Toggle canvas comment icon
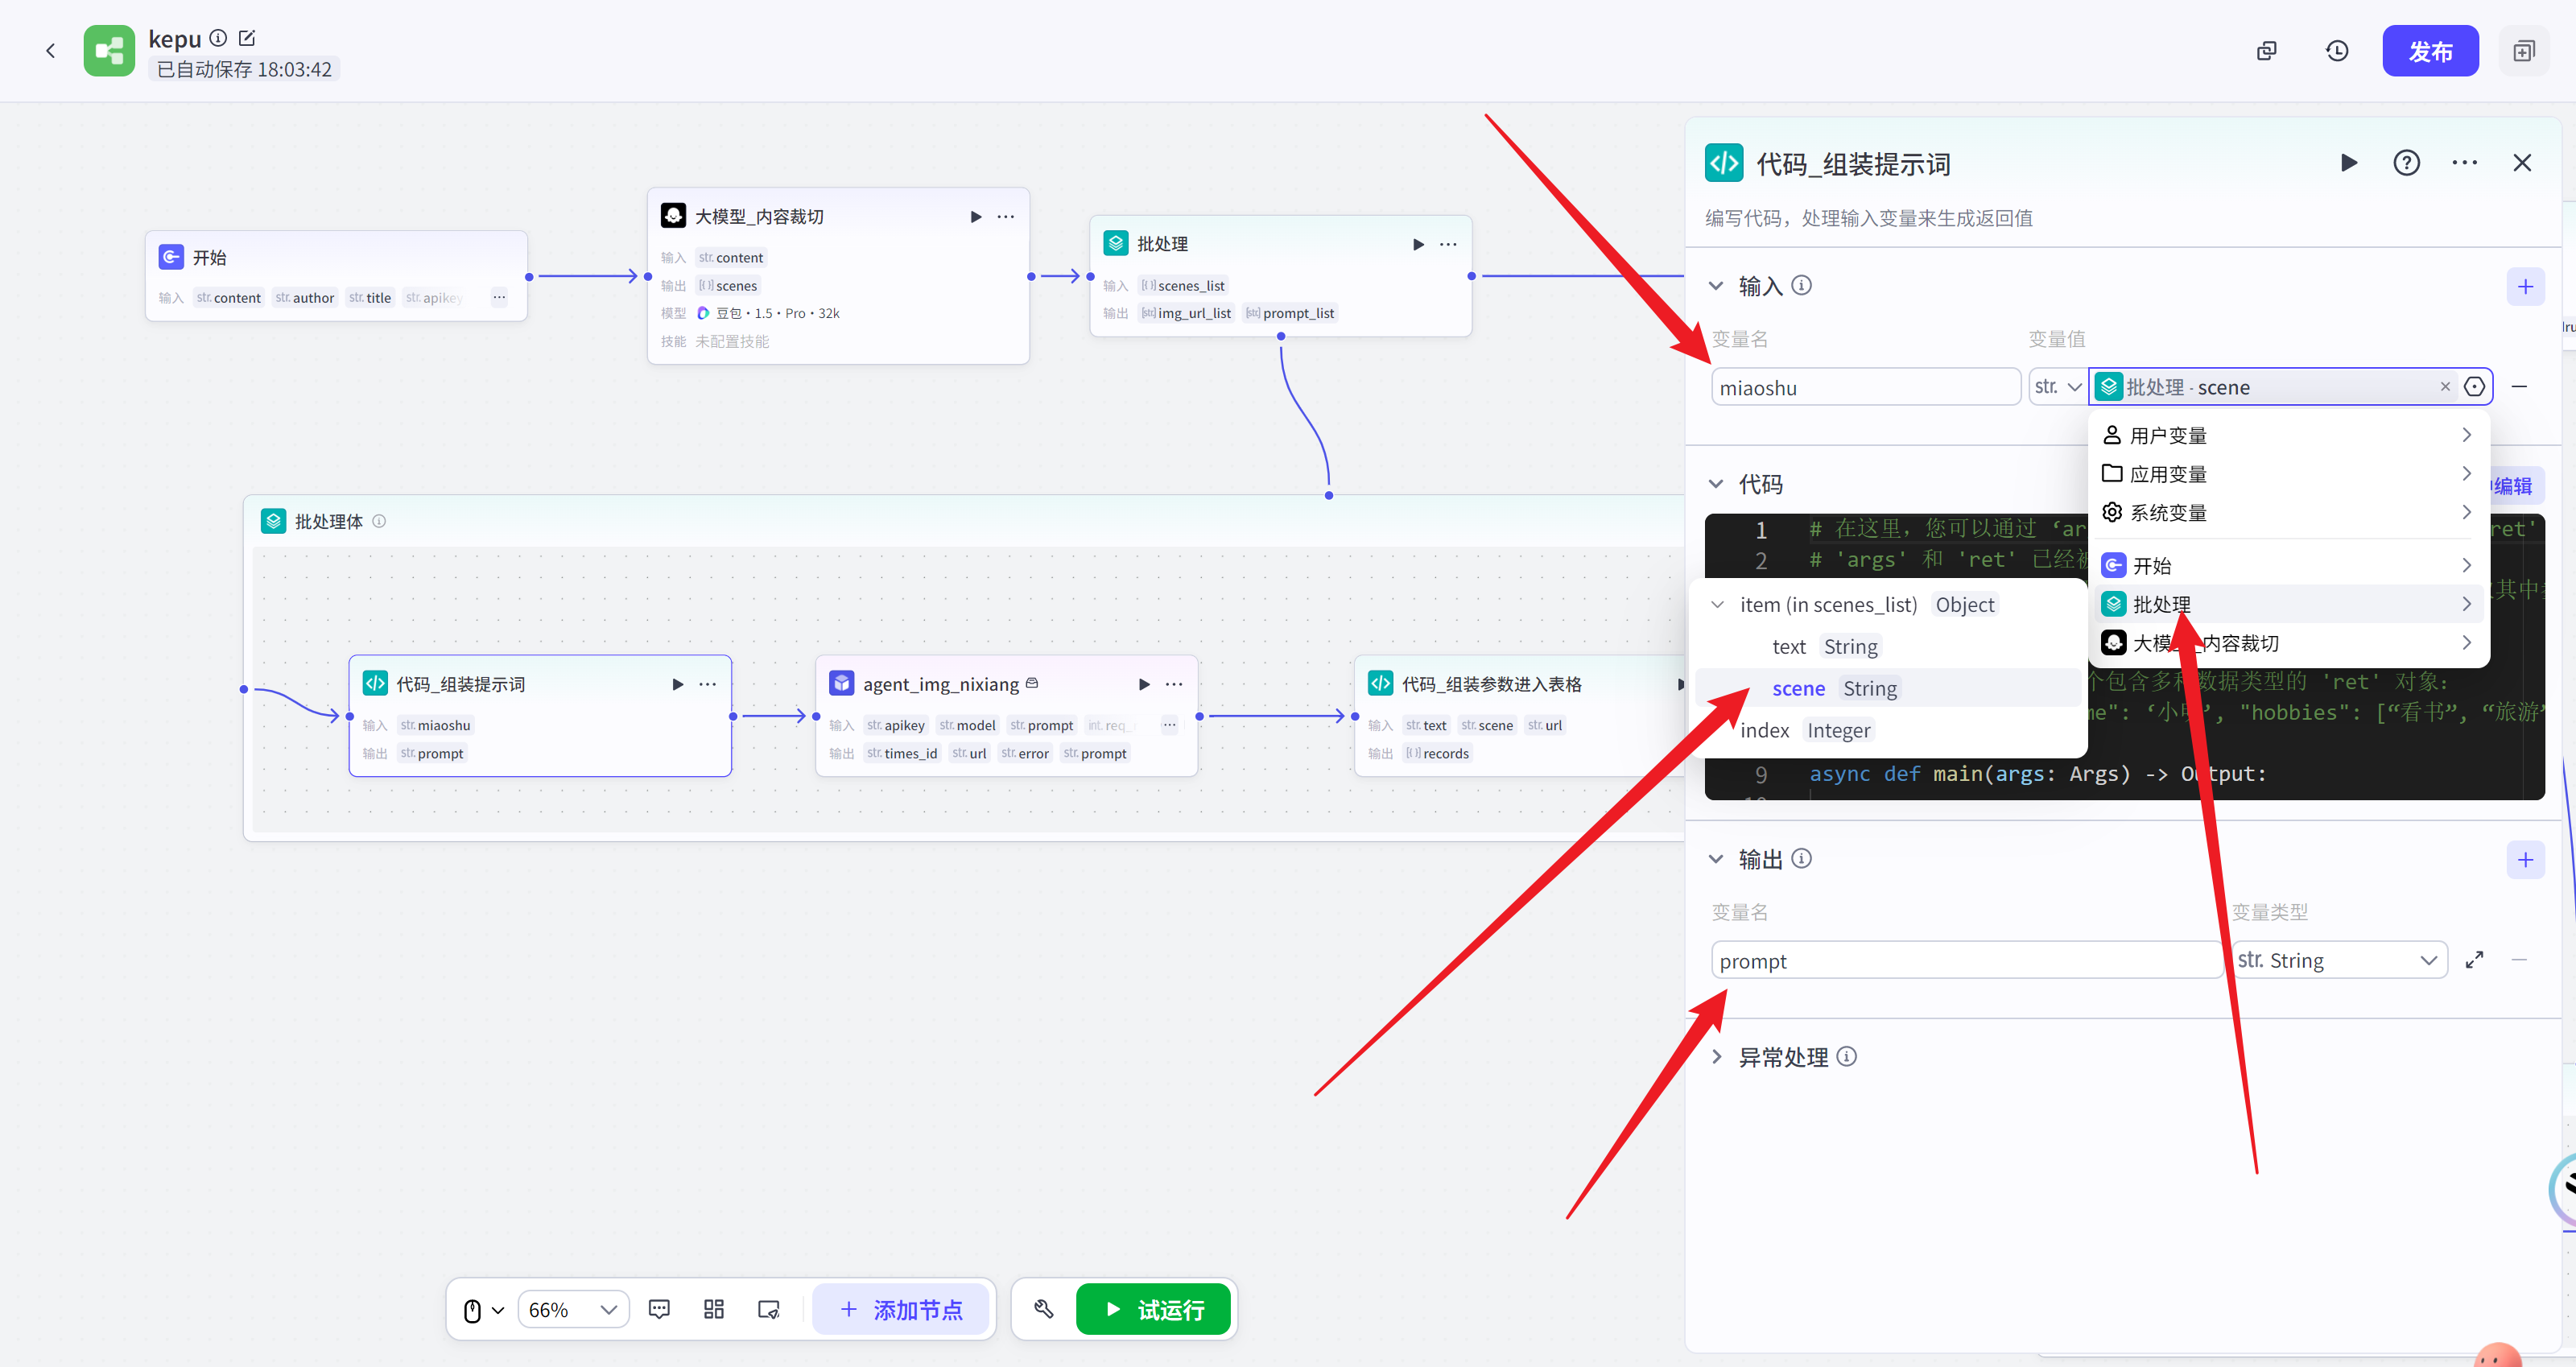Image resolution: width=2576 pixels, height=1367 pixels. tap(659, 1310)
